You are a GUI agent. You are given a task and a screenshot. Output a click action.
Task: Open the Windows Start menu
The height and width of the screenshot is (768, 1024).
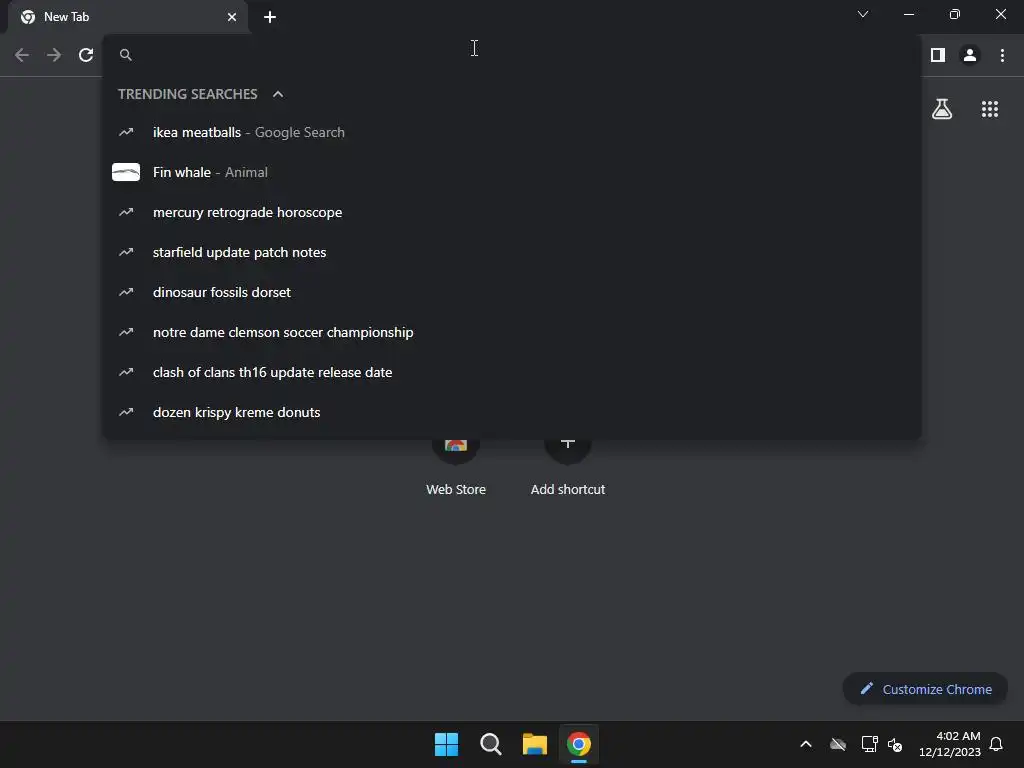click(x=447, y=744)
